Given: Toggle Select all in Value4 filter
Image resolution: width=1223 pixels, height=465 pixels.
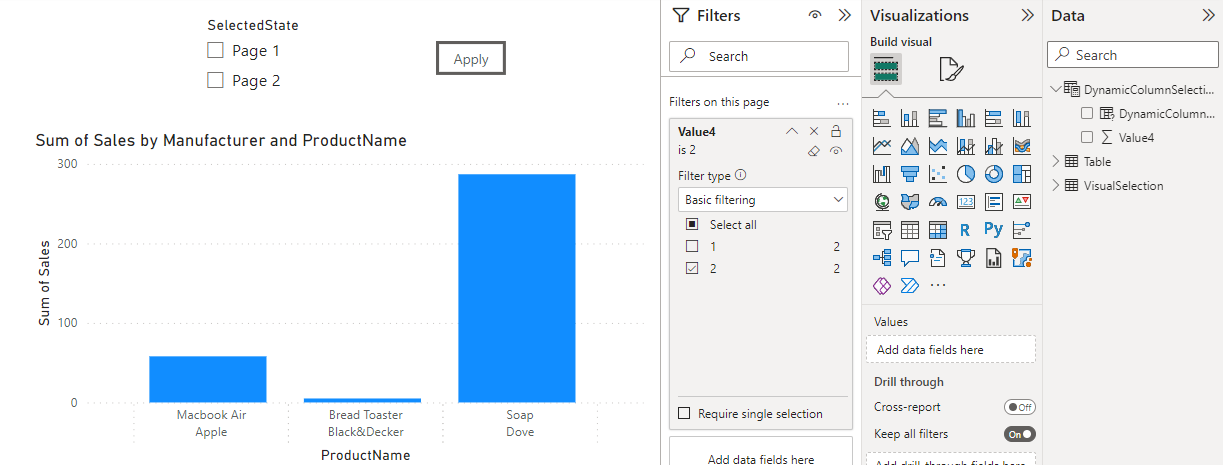Looking at the screenshot, I should click(692, 224).
